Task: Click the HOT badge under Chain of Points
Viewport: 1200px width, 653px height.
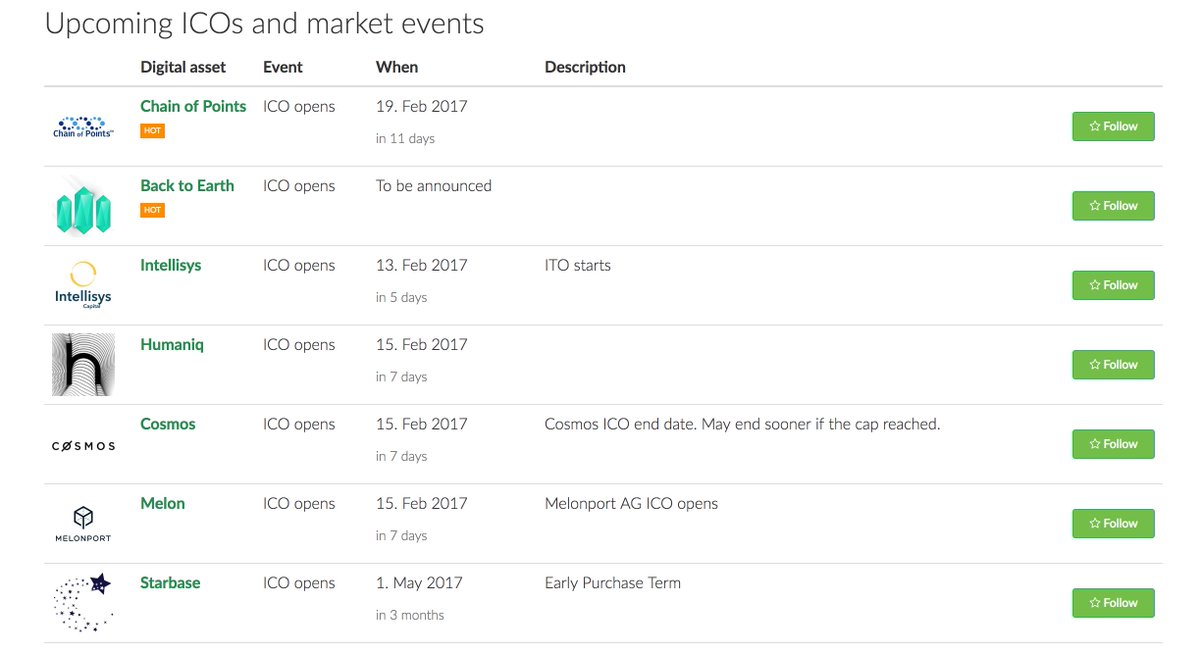Action: [152, 131]
